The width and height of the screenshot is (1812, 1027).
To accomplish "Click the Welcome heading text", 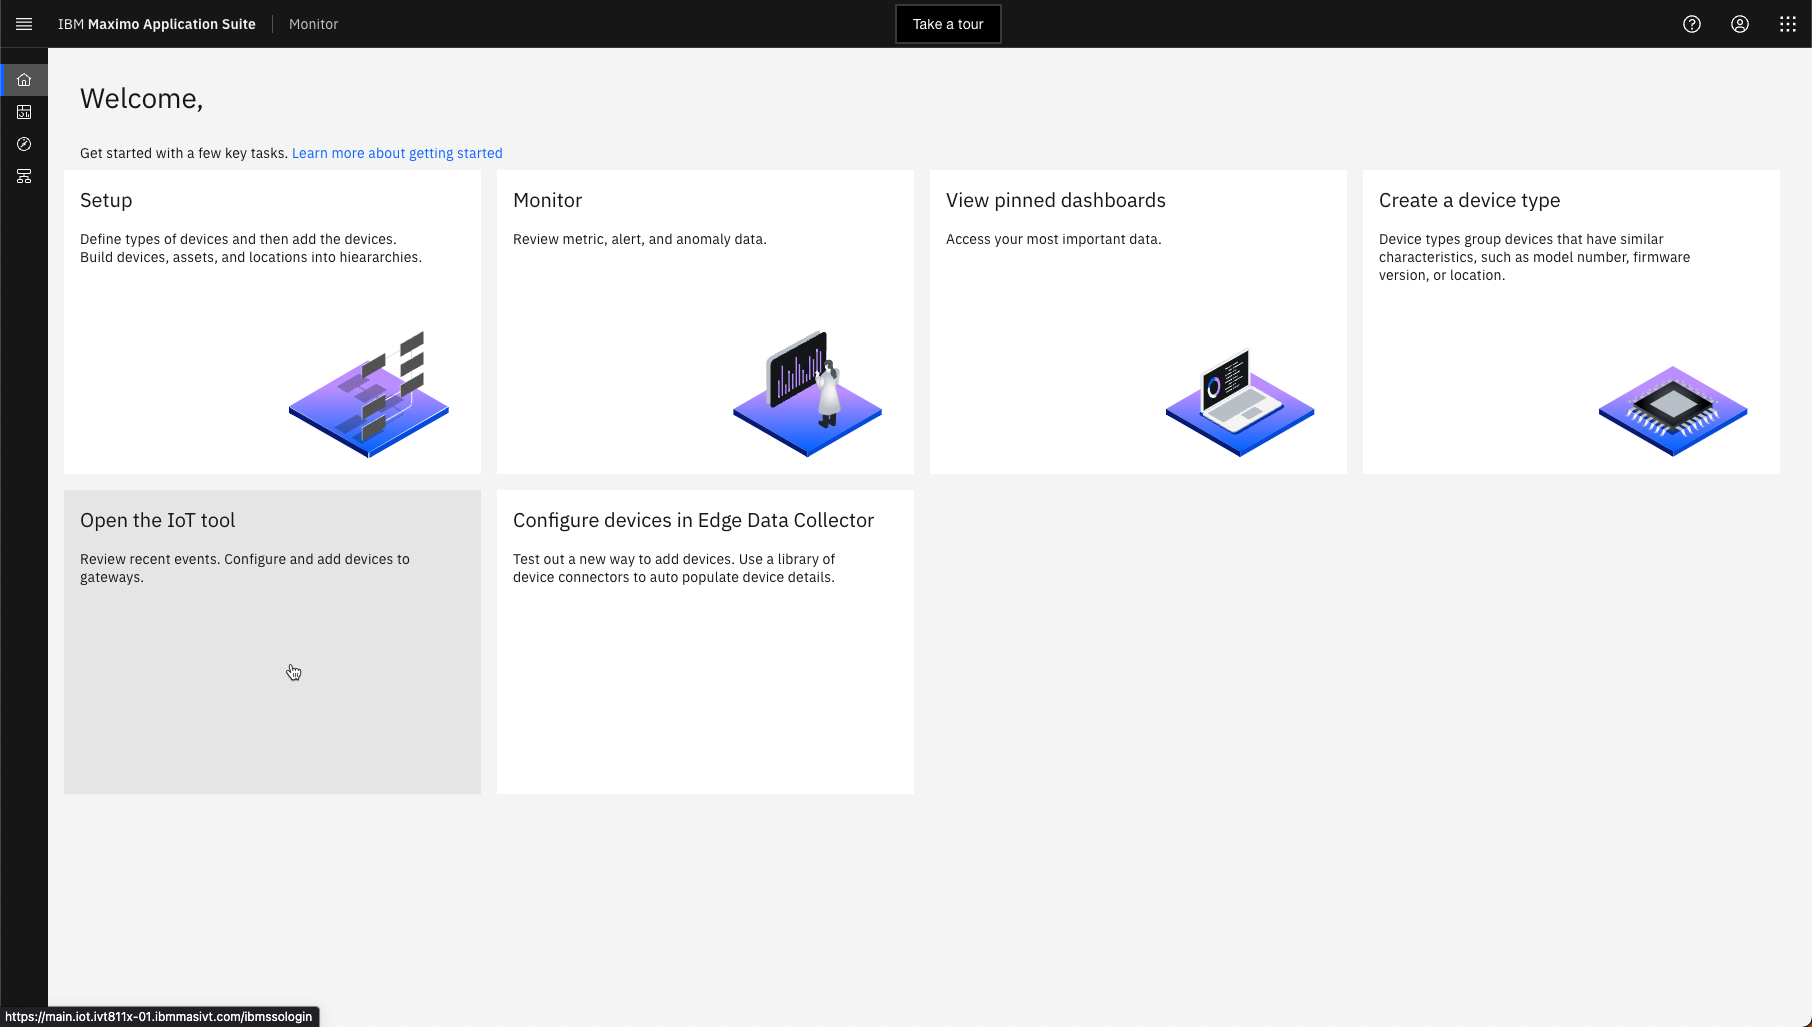I will tap(141, 98).
